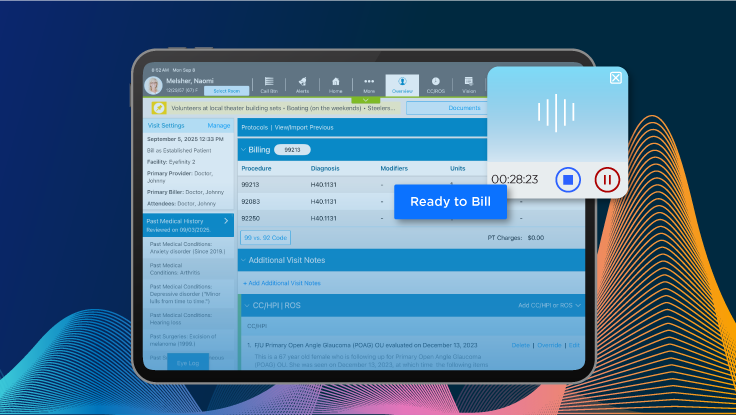This screenshot has height=415, width=736.
Task: Open the CC/ROS toolbar icon
Action: tap(435, 84)
